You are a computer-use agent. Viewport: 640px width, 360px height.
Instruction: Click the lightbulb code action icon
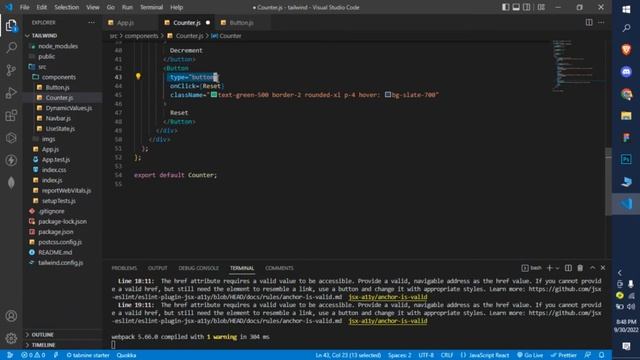tap(138, 76)
